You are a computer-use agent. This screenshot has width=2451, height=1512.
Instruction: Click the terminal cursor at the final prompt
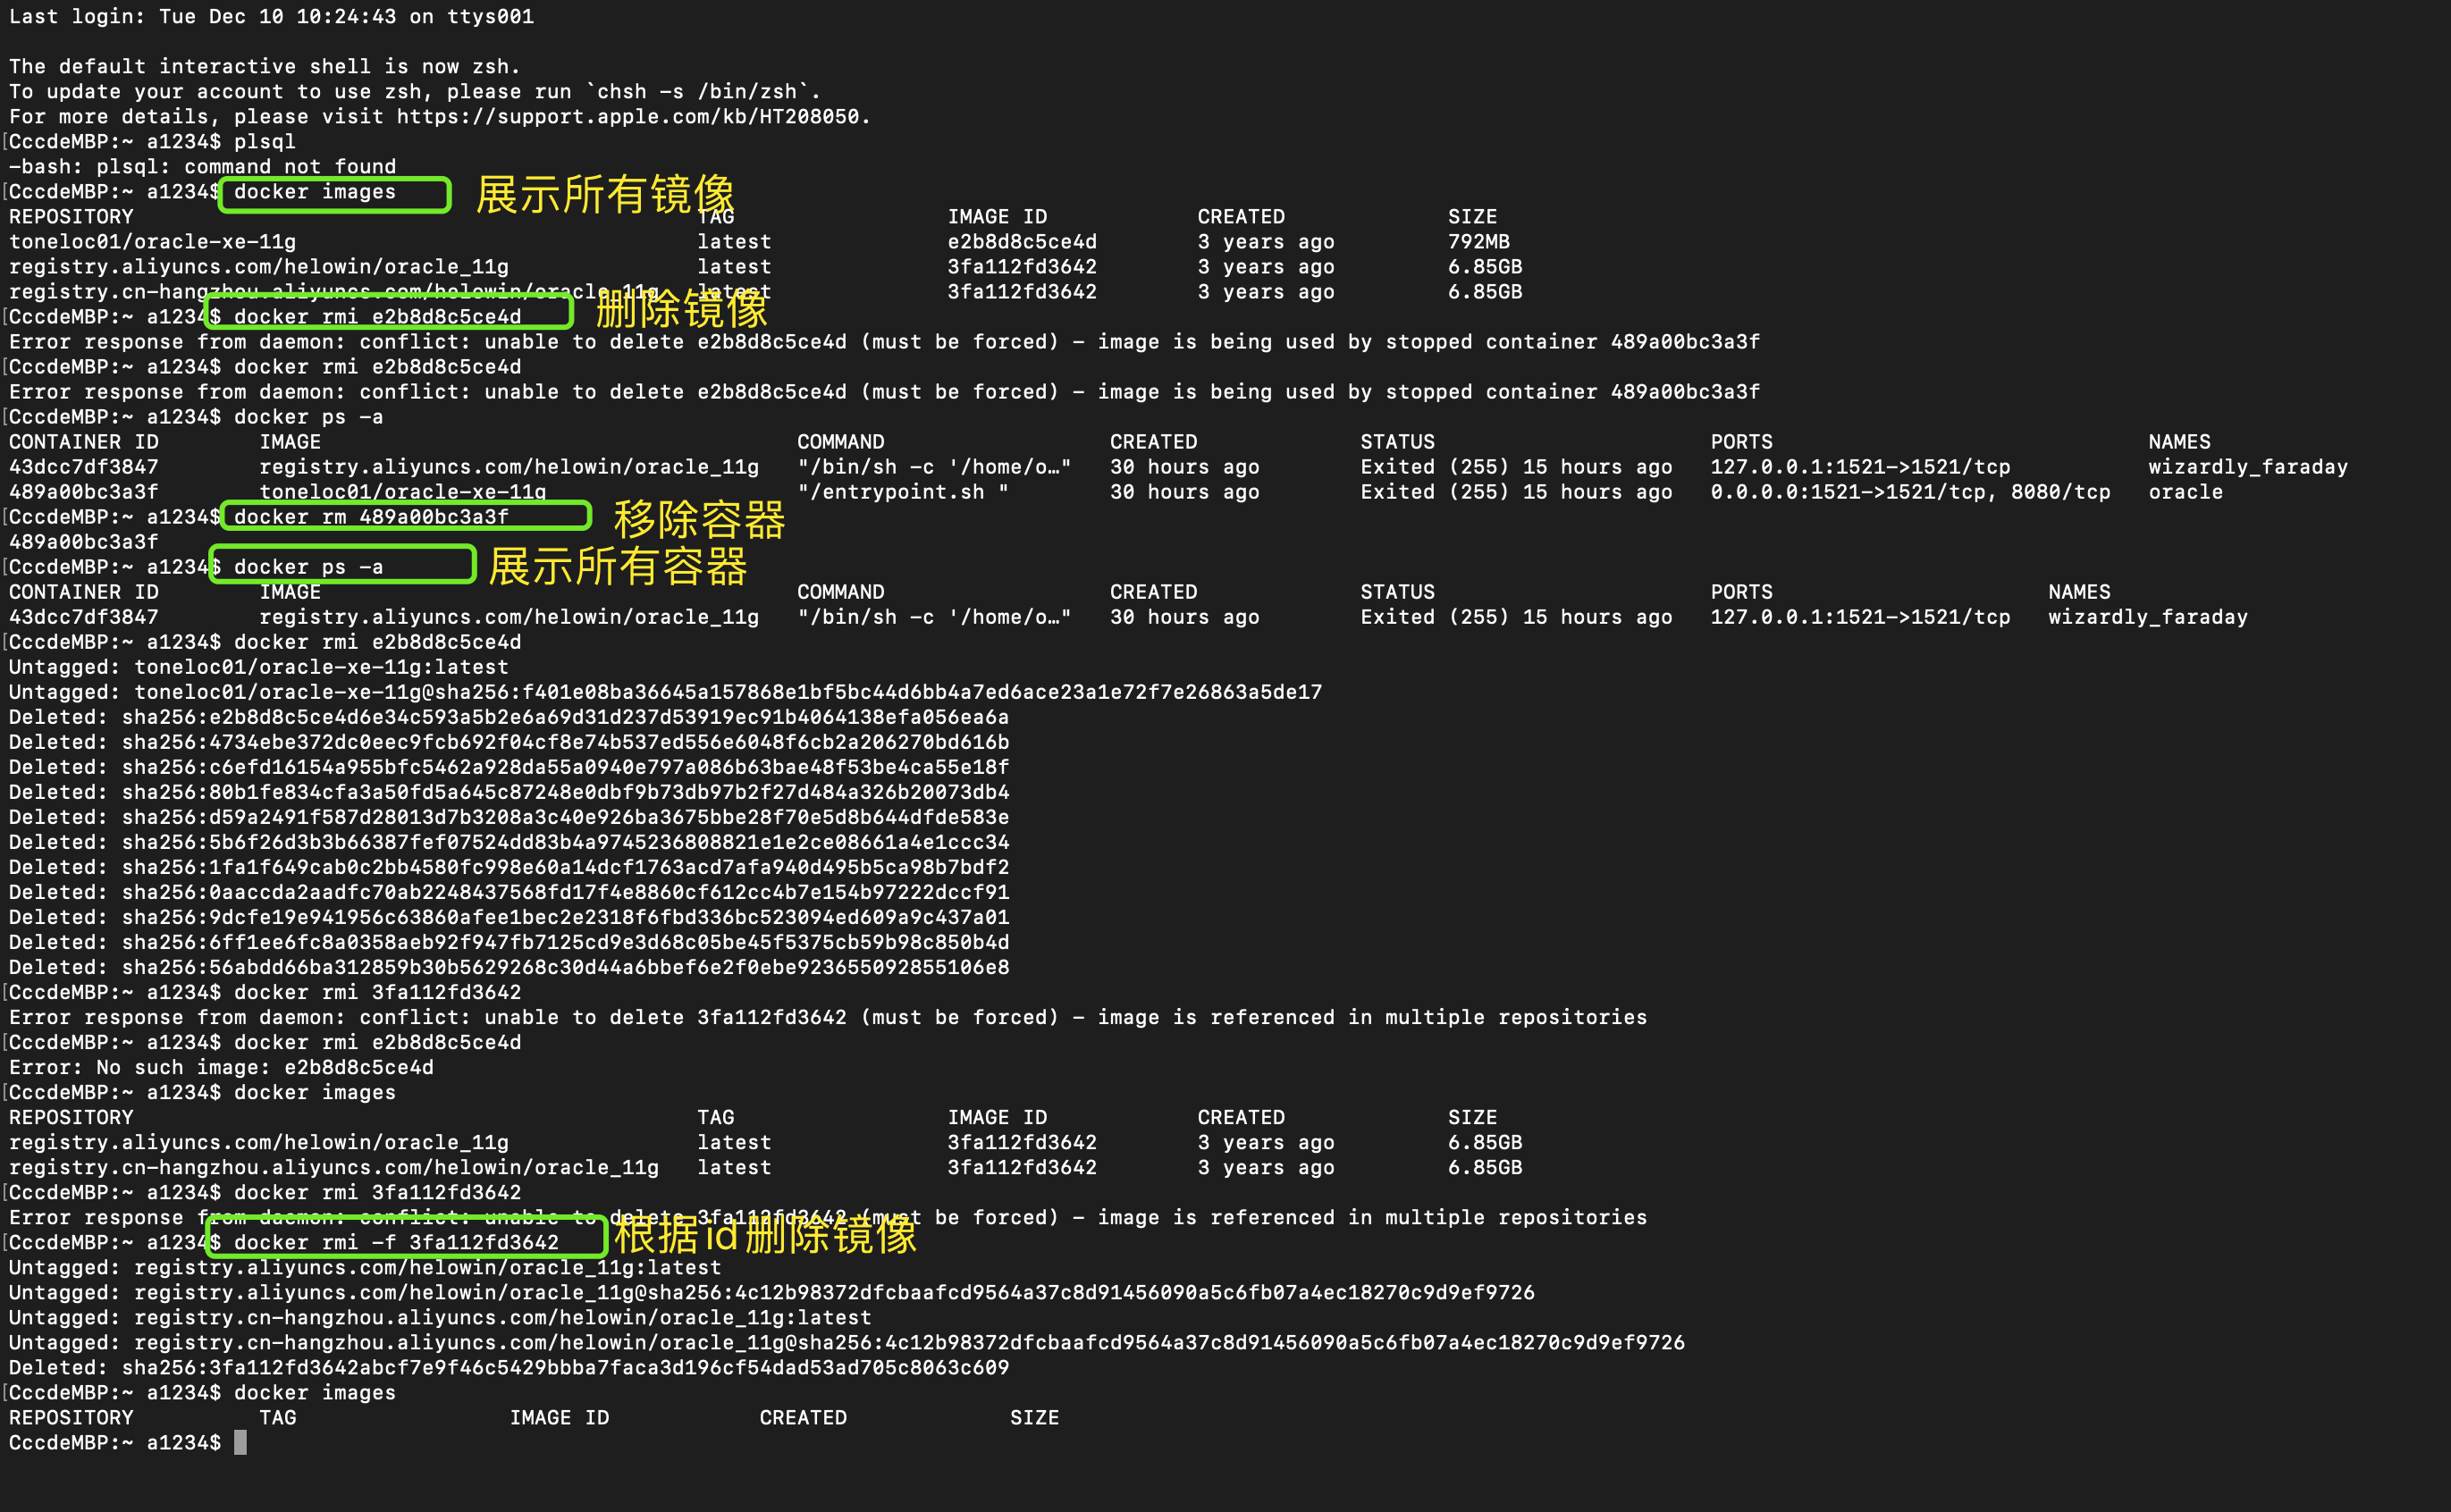coord(240,1442)
